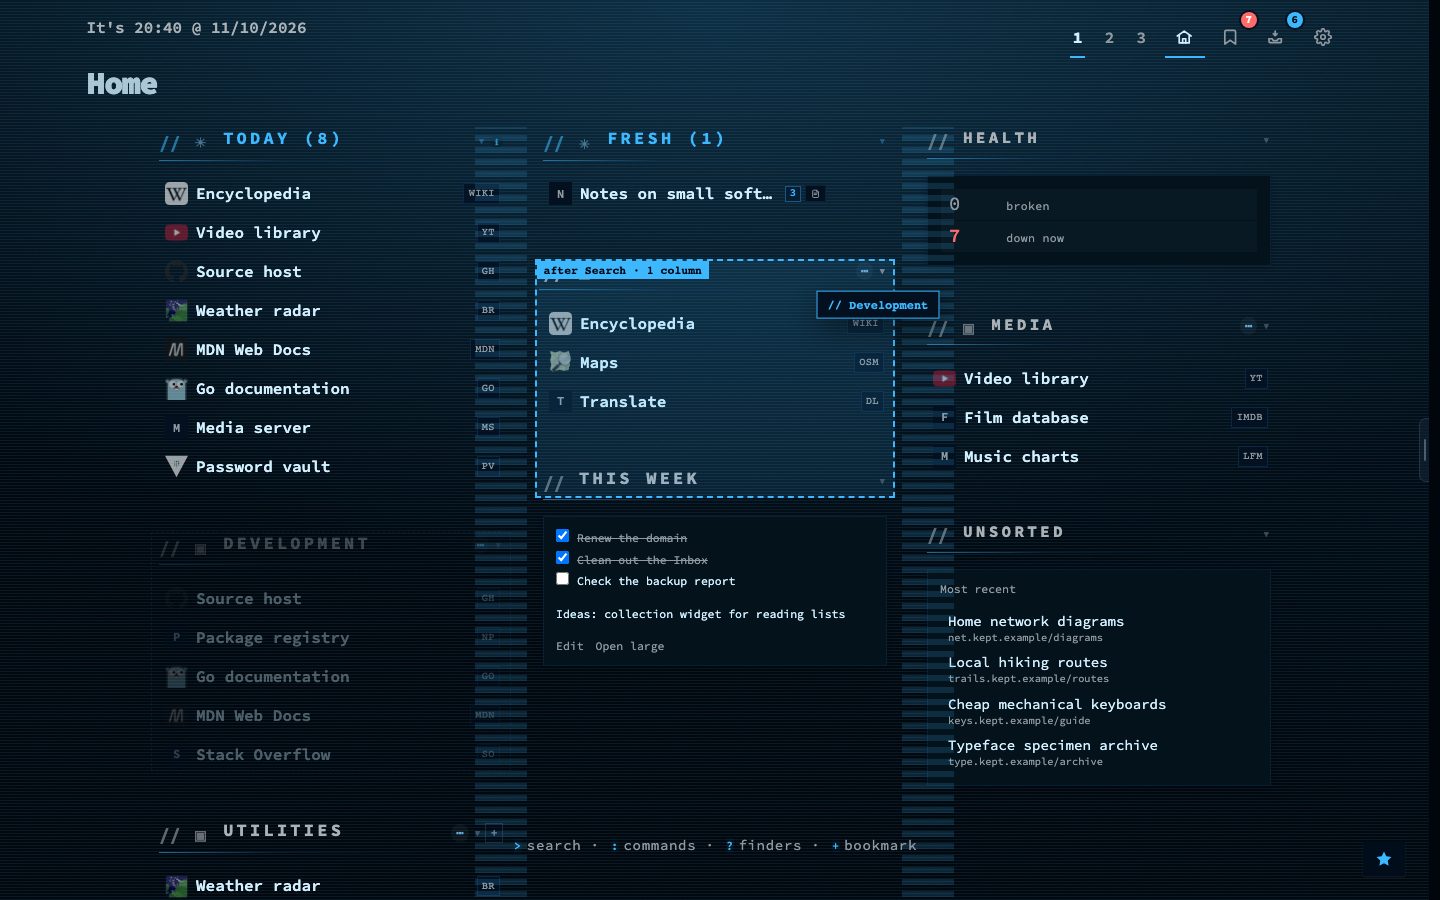The height and width of the screenshot is (900, 1440).
Task: Click the Password vault triangle icon
Action: pos(176,466)
